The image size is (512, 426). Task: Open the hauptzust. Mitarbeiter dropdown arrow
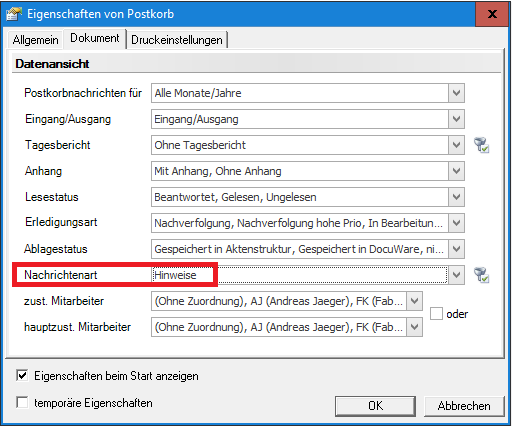(414, 327)
